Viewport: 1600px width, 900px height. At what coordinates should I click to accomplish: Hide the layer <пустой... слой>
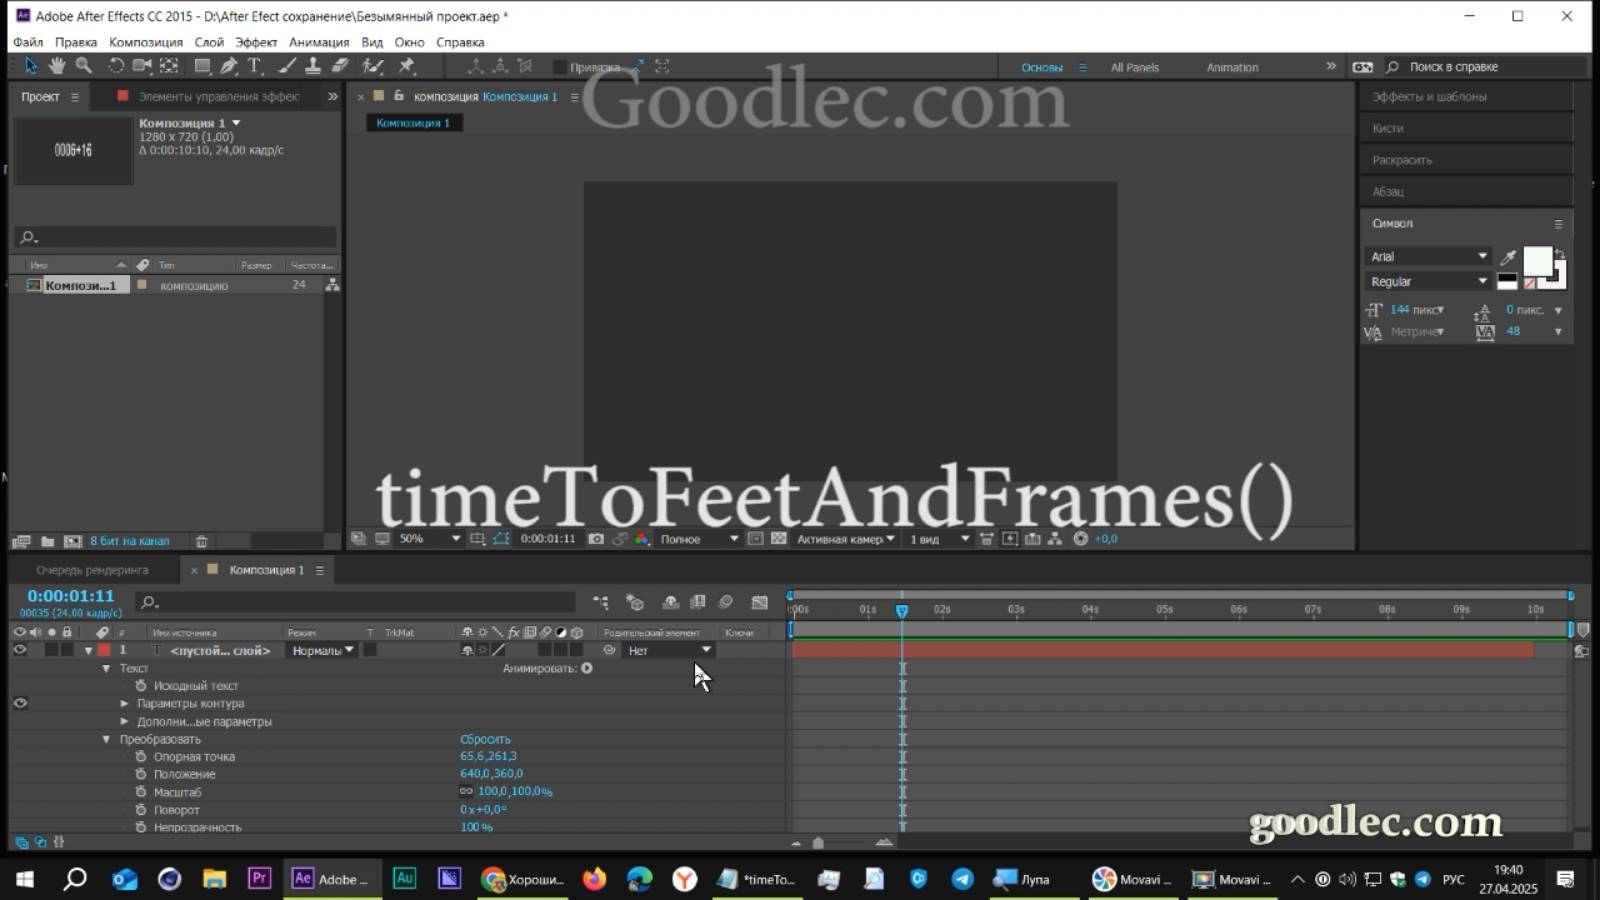pos(19,650)
